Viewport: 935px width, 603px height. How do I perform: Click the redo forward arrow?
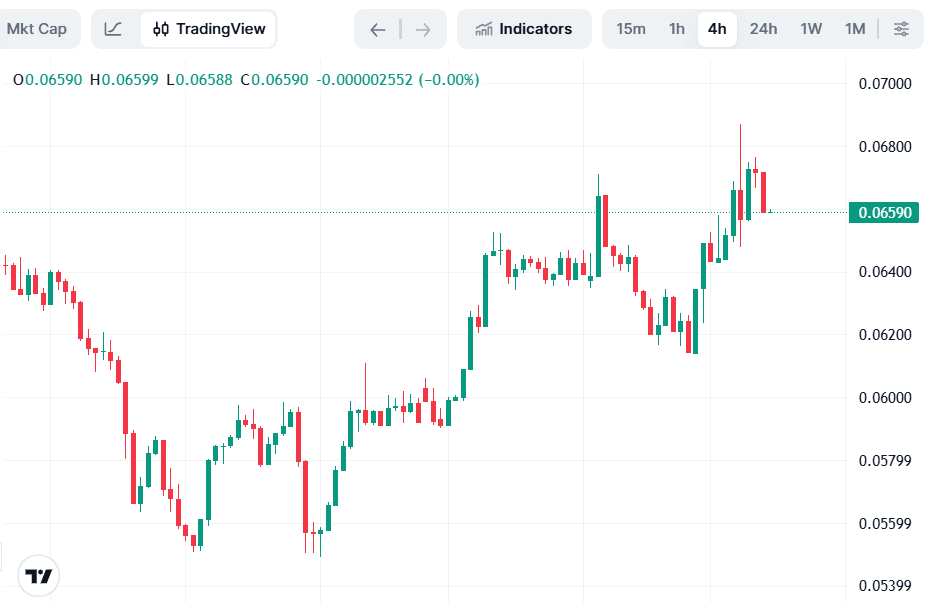point(423,29)
